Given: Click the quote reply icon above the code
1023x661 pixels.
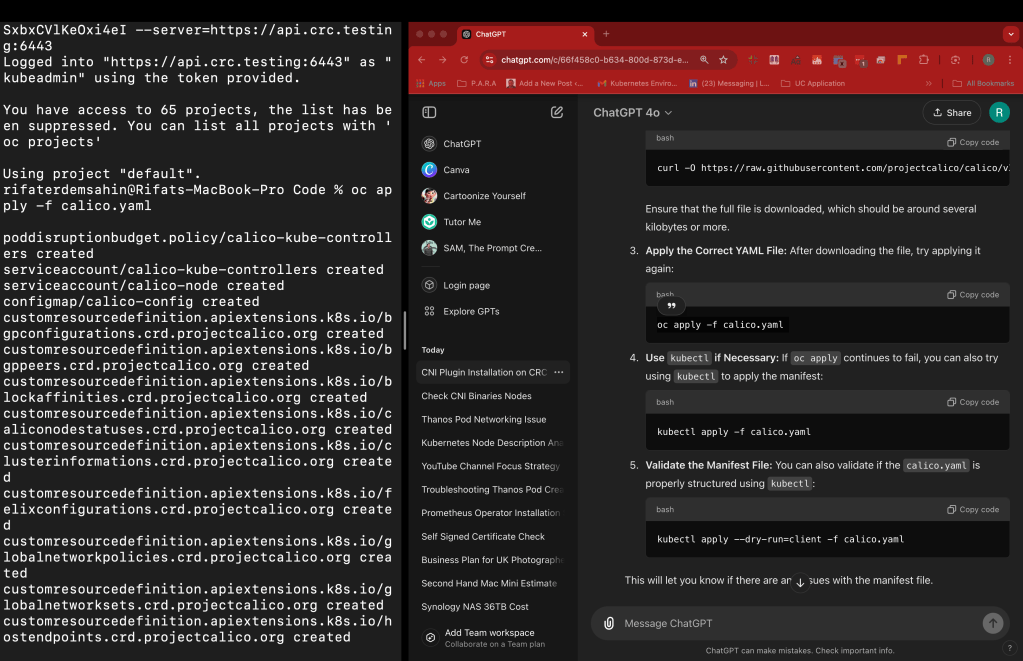Looking at the screenshot, I should [671, 305].
